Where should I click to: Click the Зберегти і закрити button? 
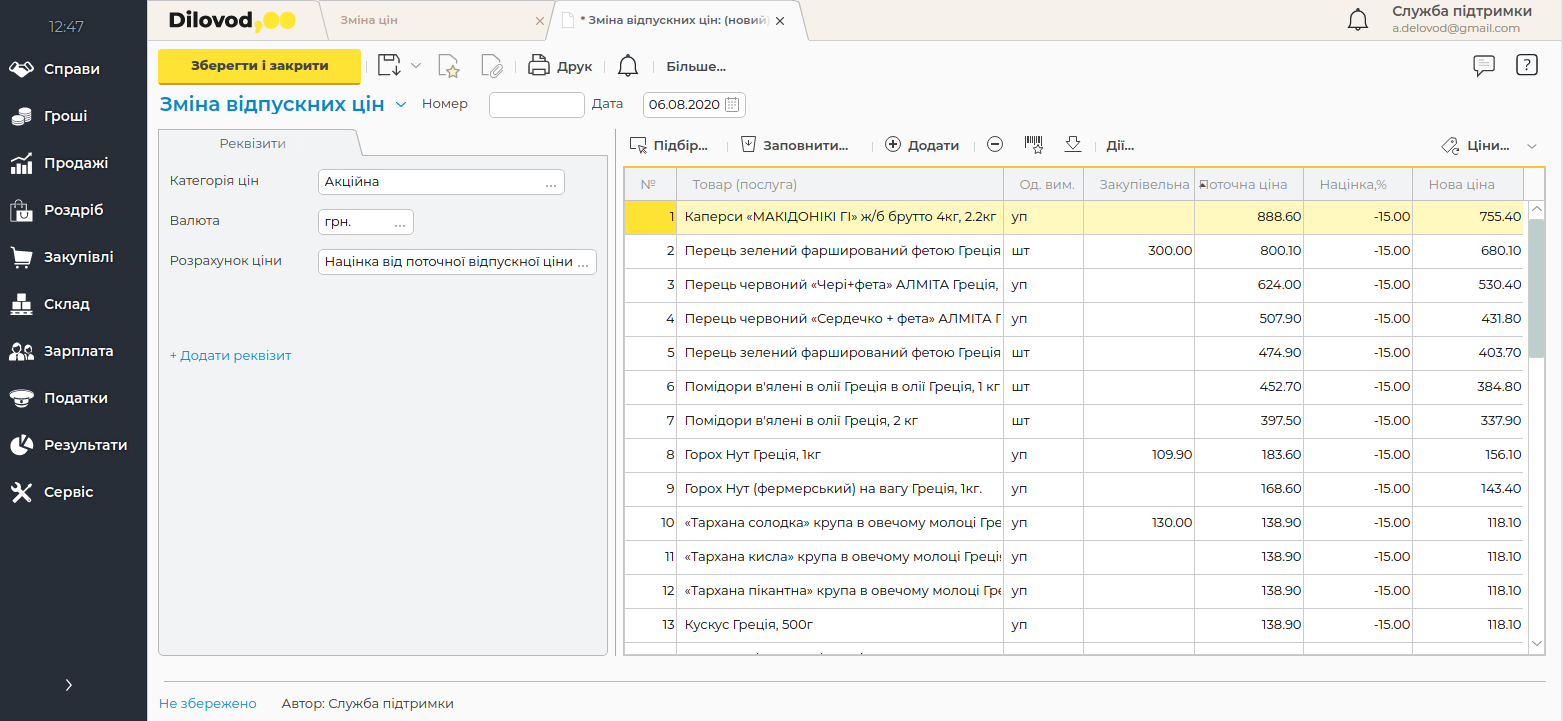coord(259,66)
